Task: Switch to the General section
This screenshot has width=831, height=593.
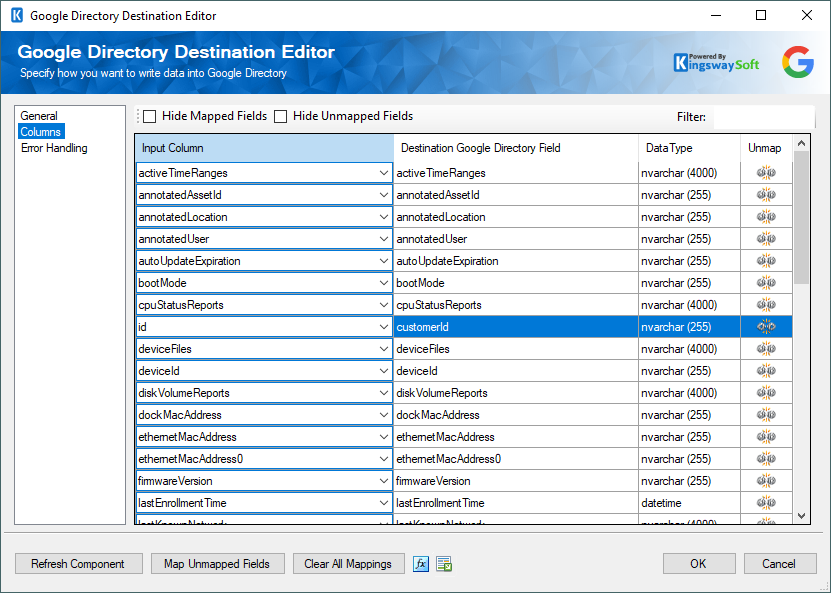Action: [40, 115]
